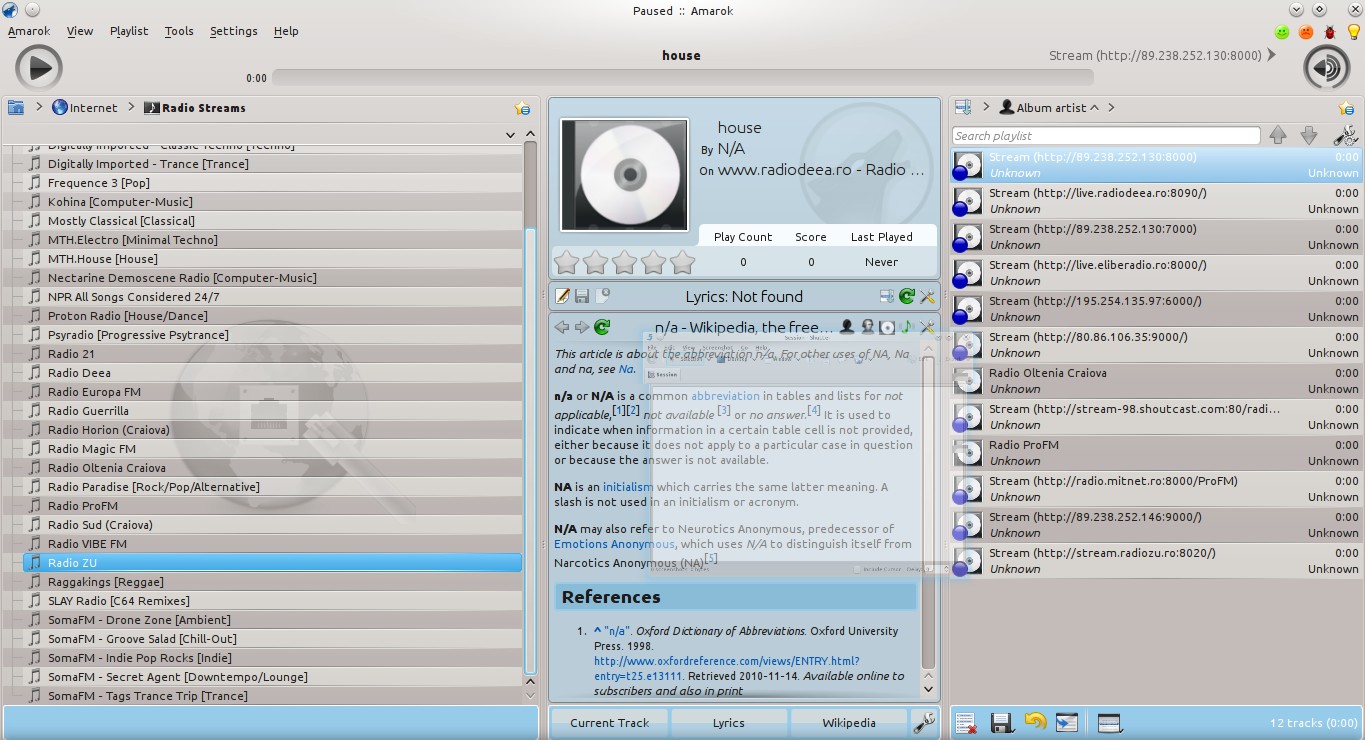The width and height of the screenshot is (1365, 740).
Task: Follow the 'initialism' link
Action: point(628,487)
